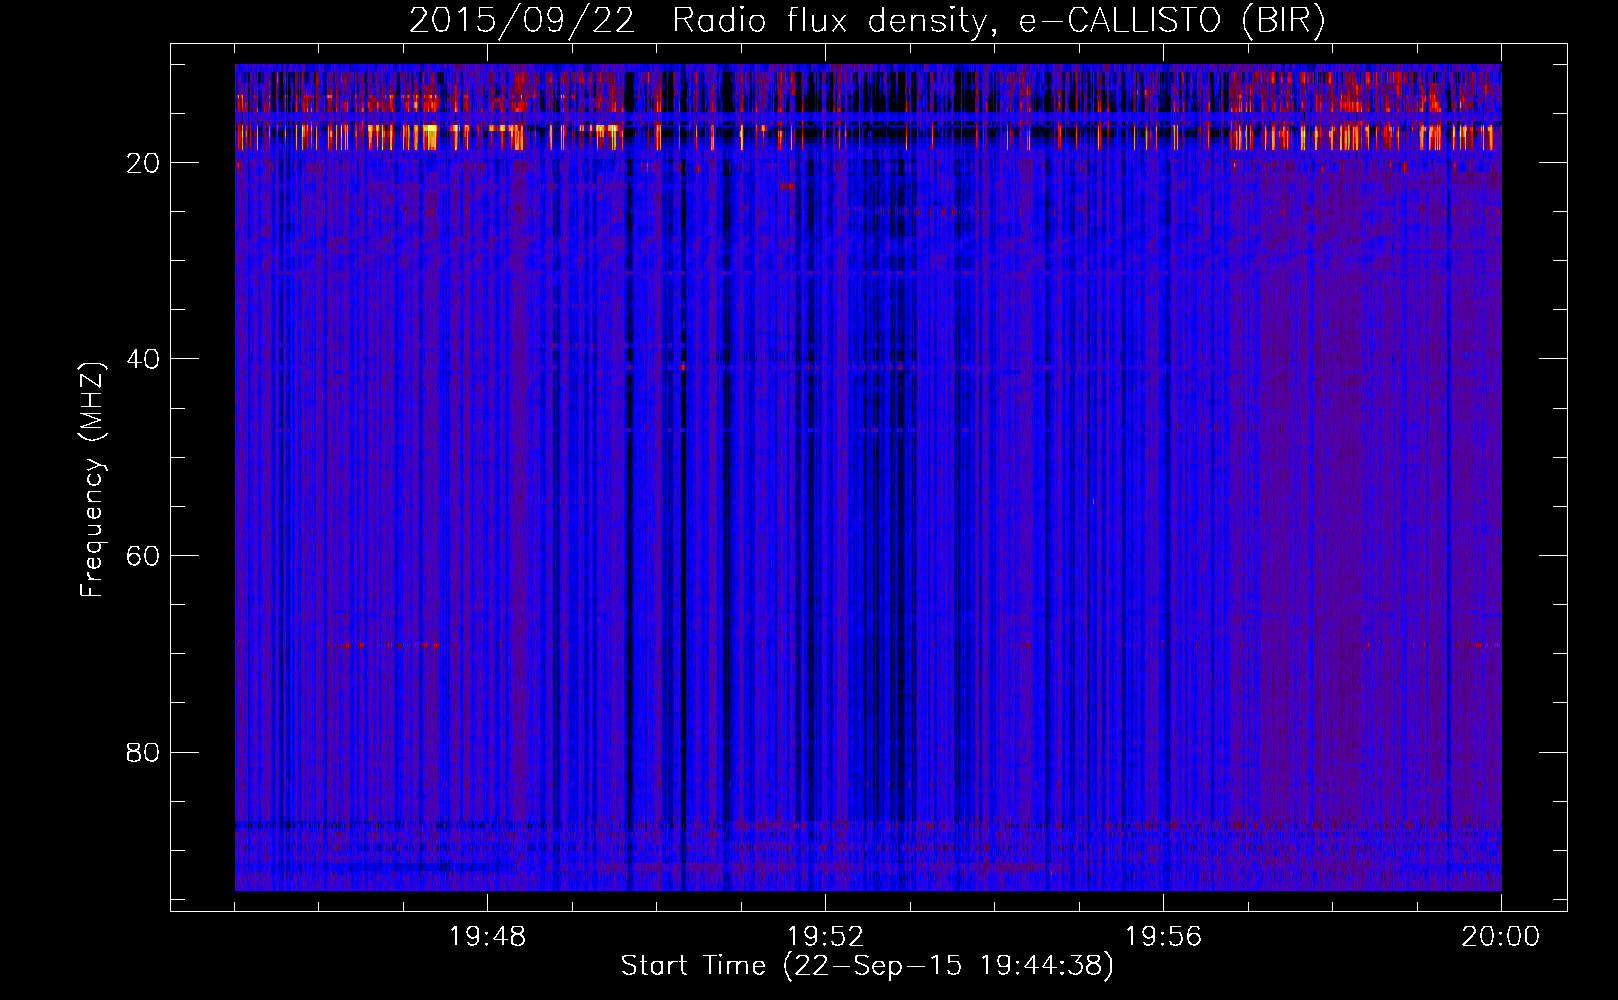Click the 40 MHz frequency tick label
Screen dimensions: 1618x1000
[143, 359]
